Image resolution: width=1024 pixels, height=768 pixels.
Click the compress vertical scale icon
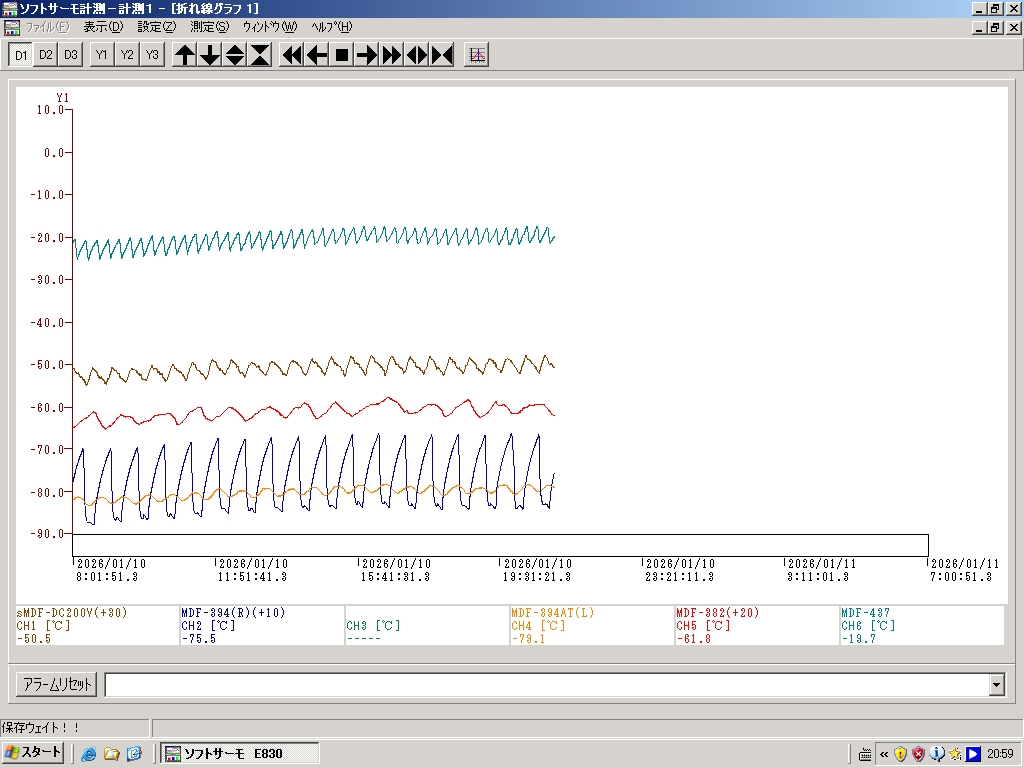tap(260, 55)
